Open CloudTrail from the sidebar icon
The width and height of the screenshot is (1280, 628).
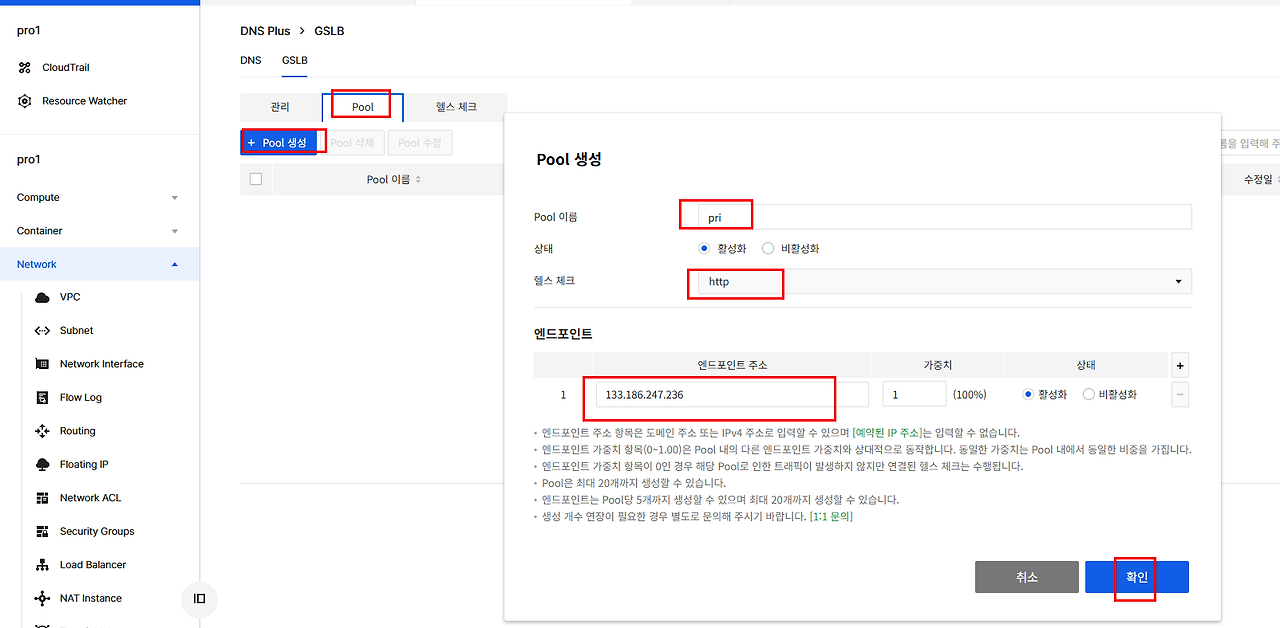point(25,68)
